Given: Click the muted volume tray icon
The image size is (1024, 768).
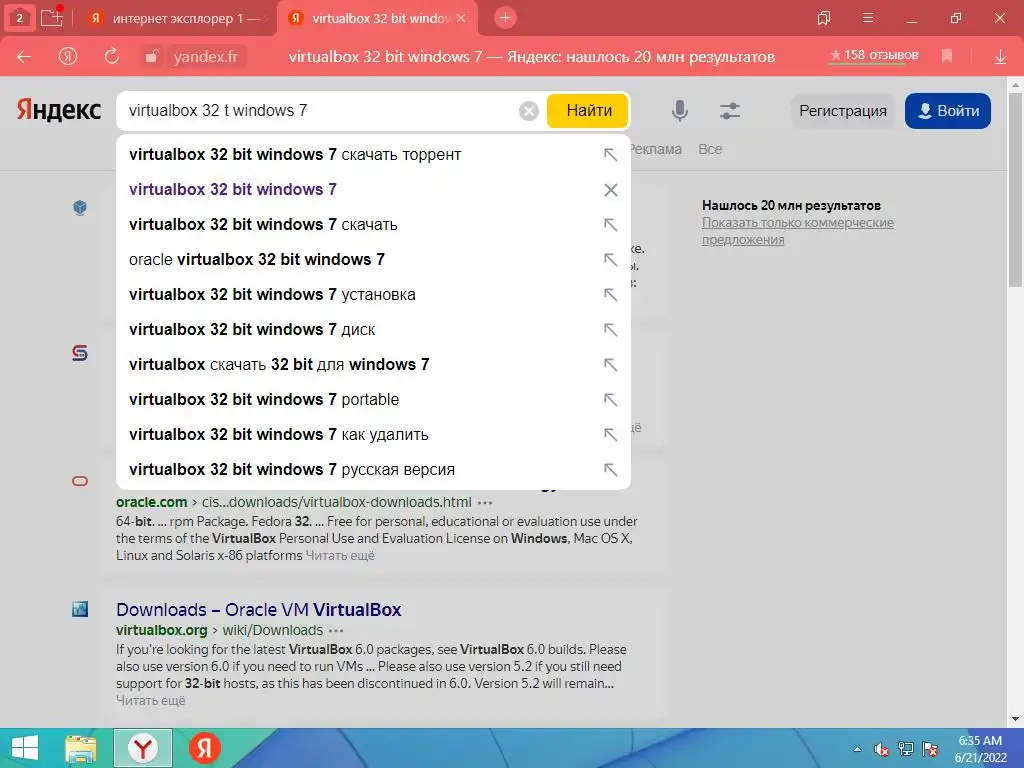Looking at the screenshot, I should tap(882, 749).
